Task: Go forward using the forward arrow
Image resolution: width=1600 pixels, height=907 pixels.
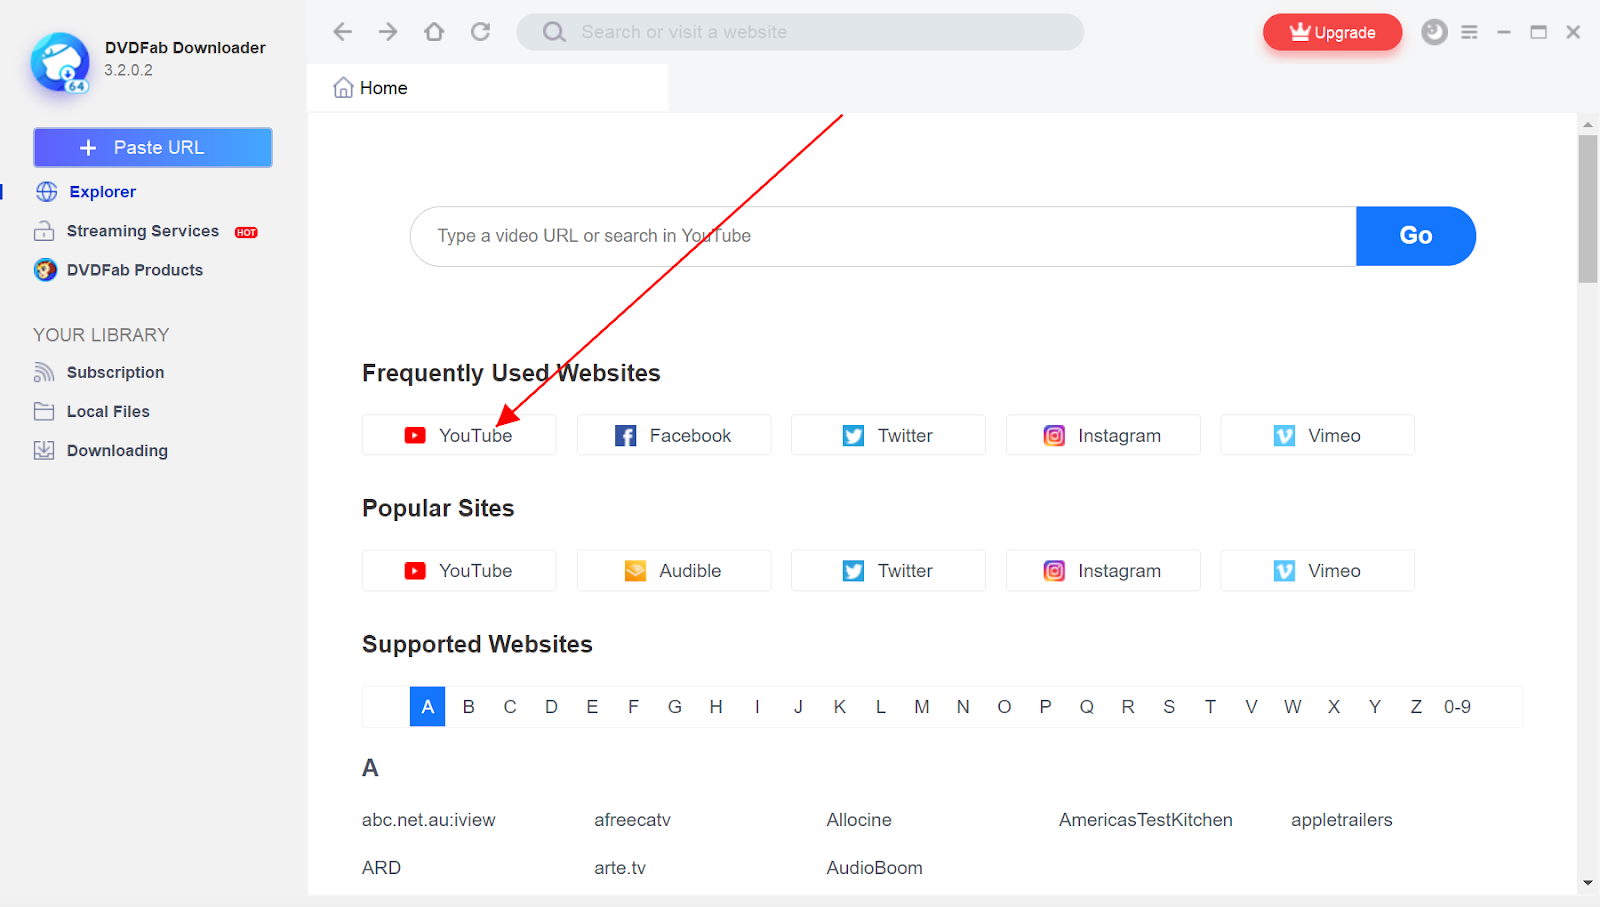Action: click(x=388, y=32)
